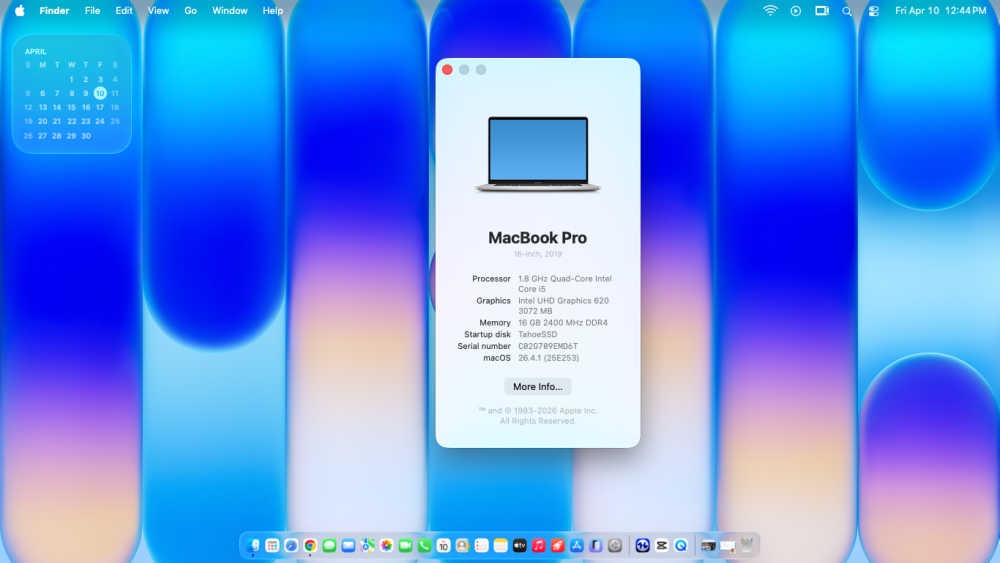Click the MacBook Pro title

click(538, 238)
